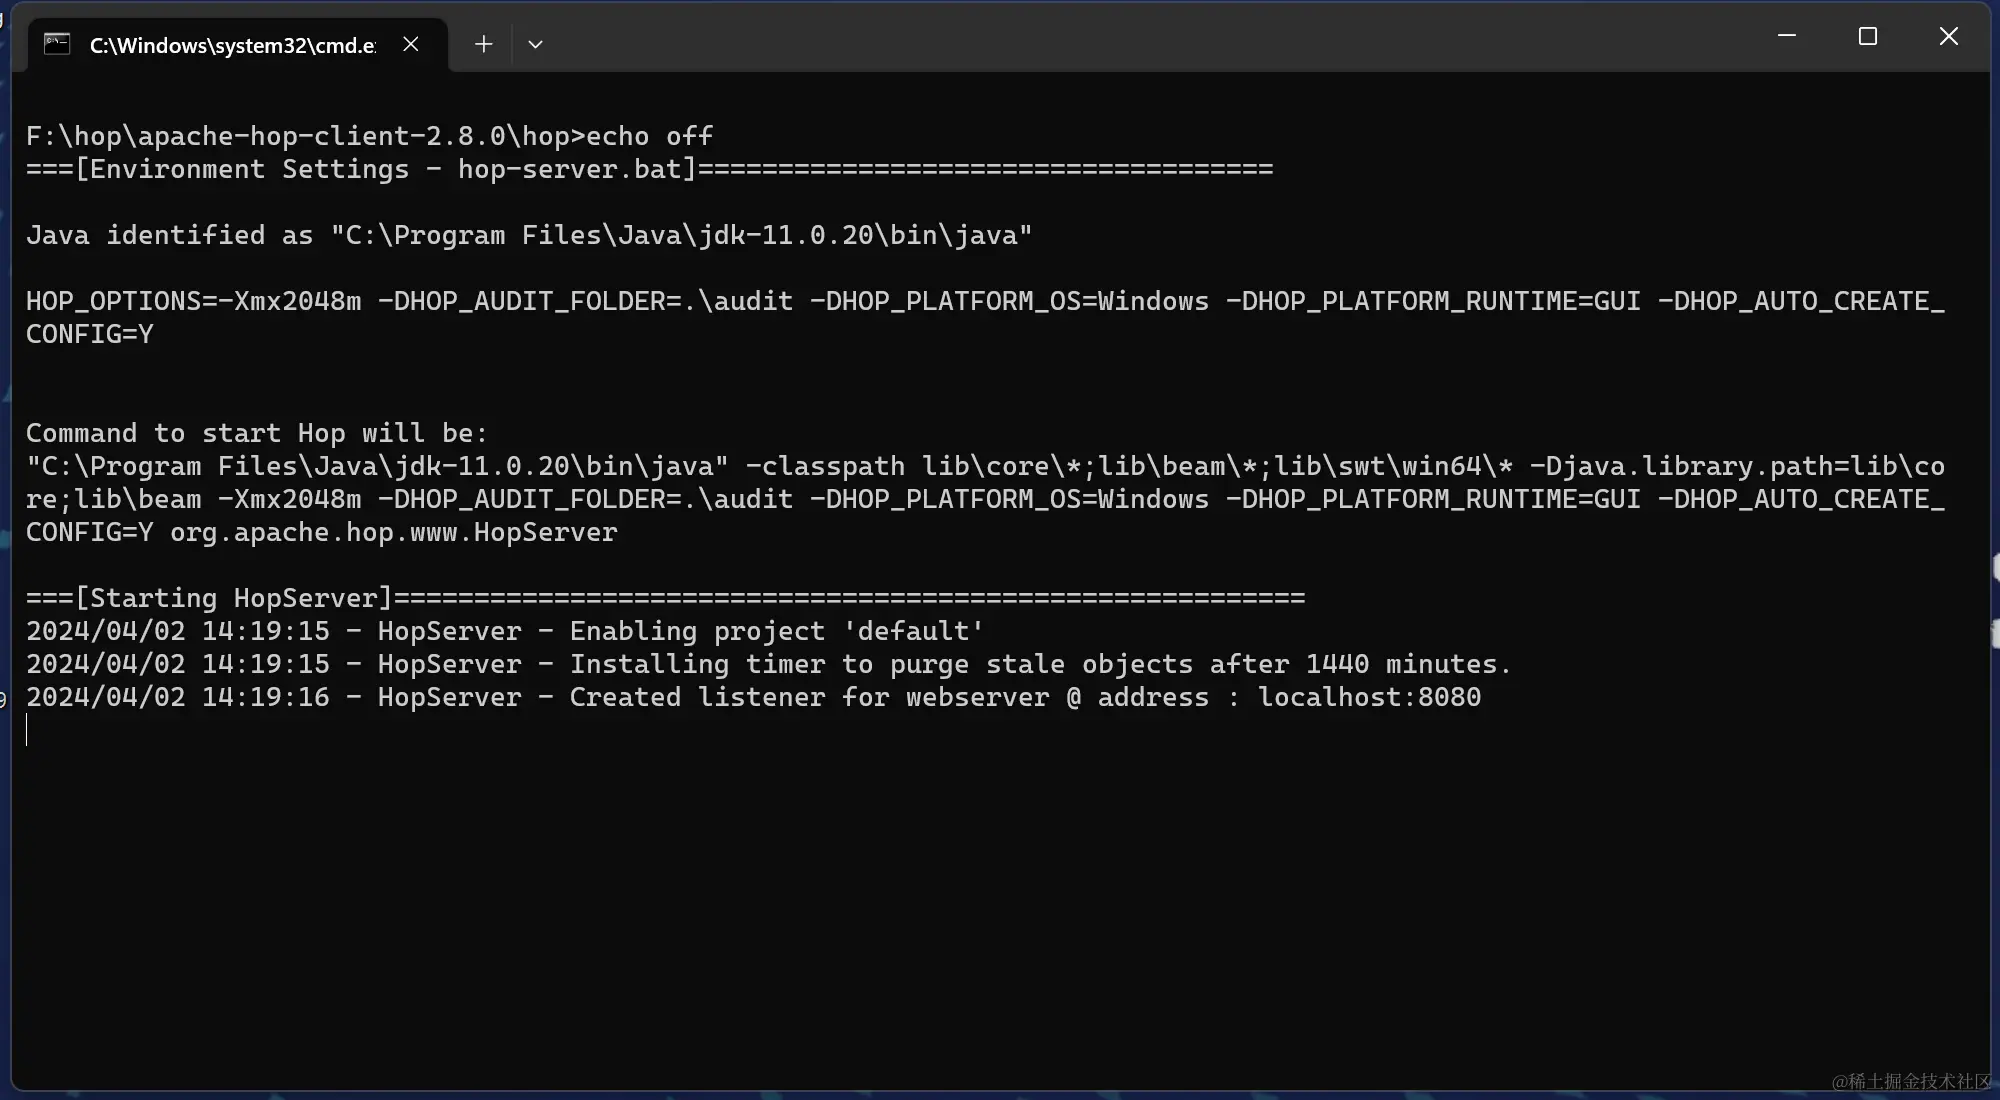Click the org.apache.hop.www.HopServer class name

pos(393,532)
